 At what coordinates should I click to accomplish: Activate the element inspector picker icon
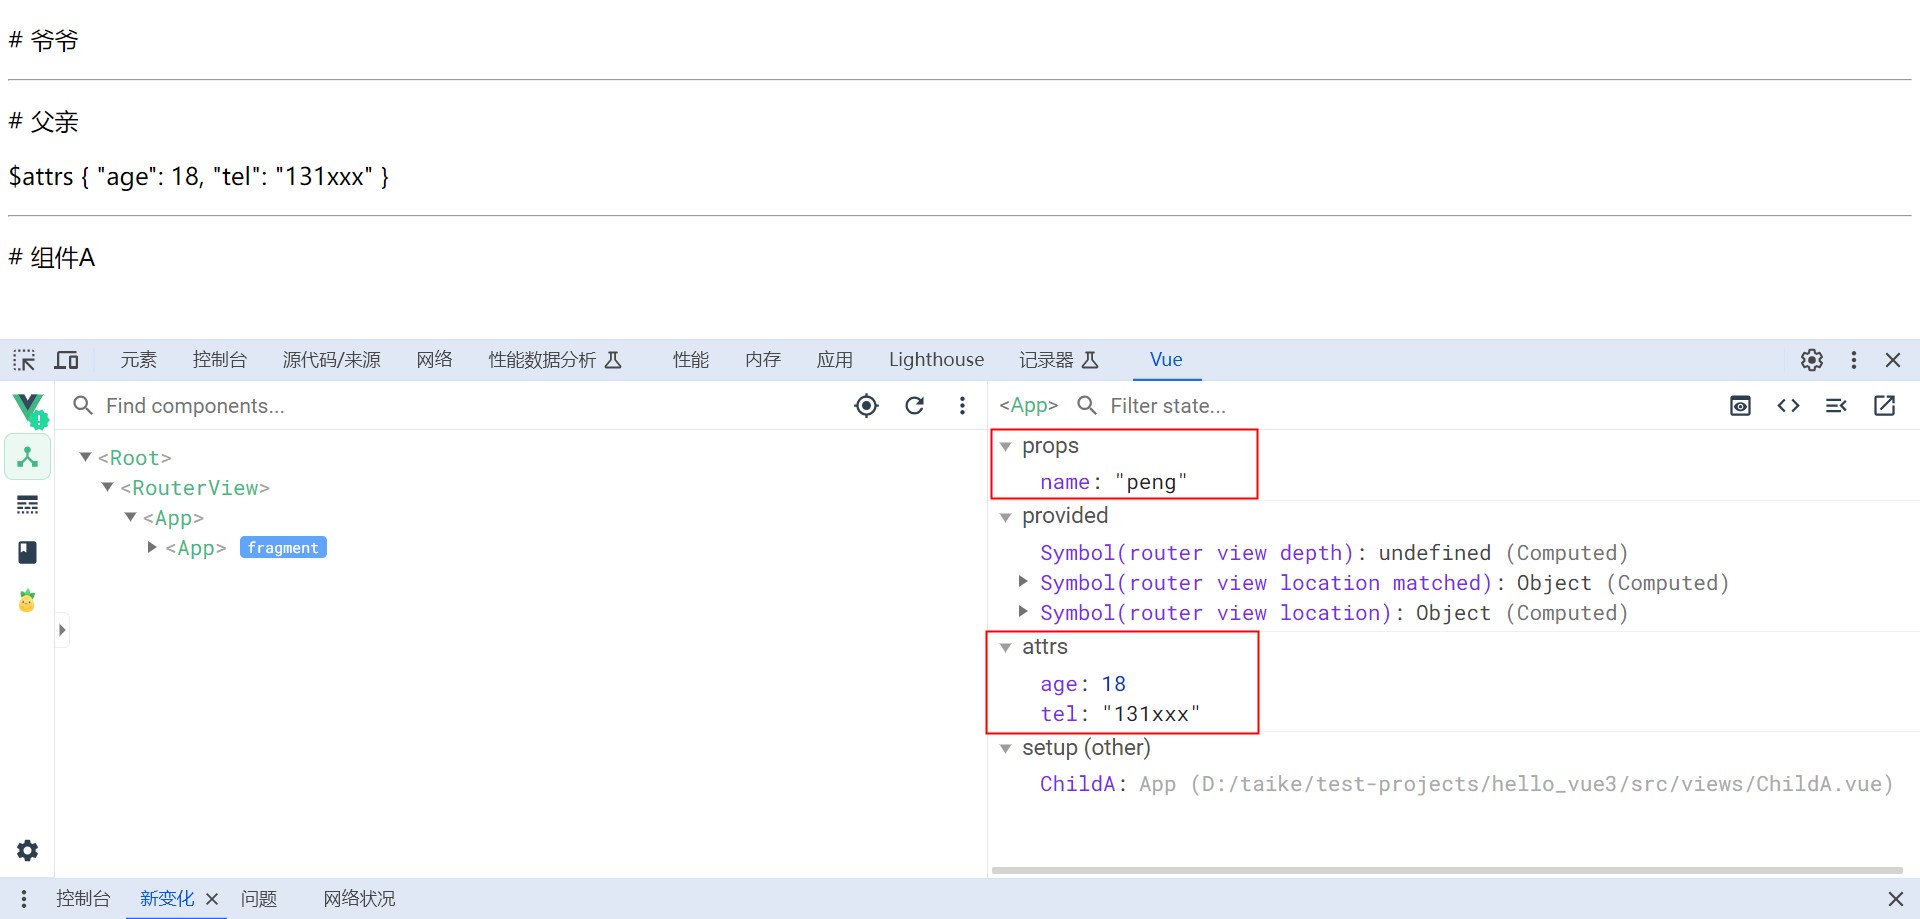(x=24, y=360)
